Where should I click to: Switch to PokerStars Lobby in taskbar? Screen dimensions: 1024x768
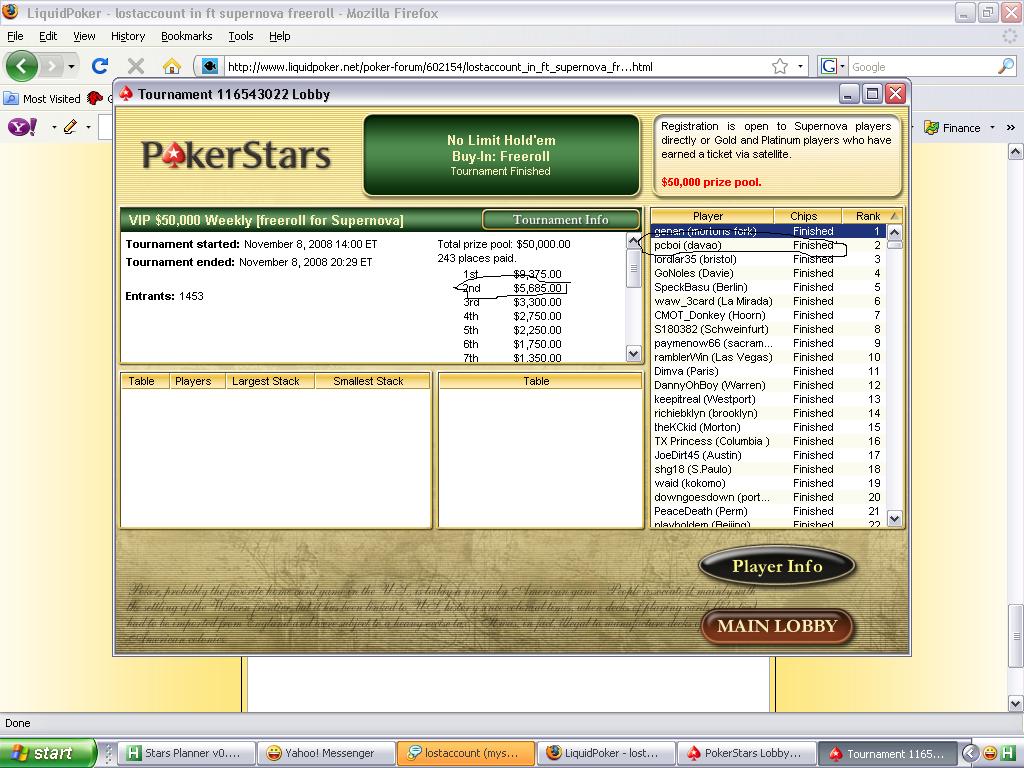coord(746,753)
